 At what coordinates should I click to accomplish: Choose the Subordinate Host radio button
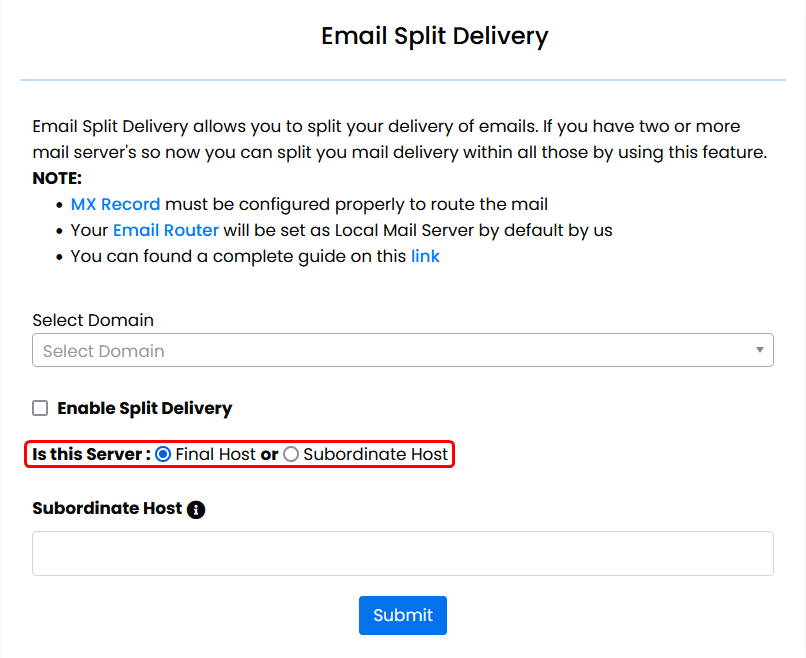tap(291, 454)
